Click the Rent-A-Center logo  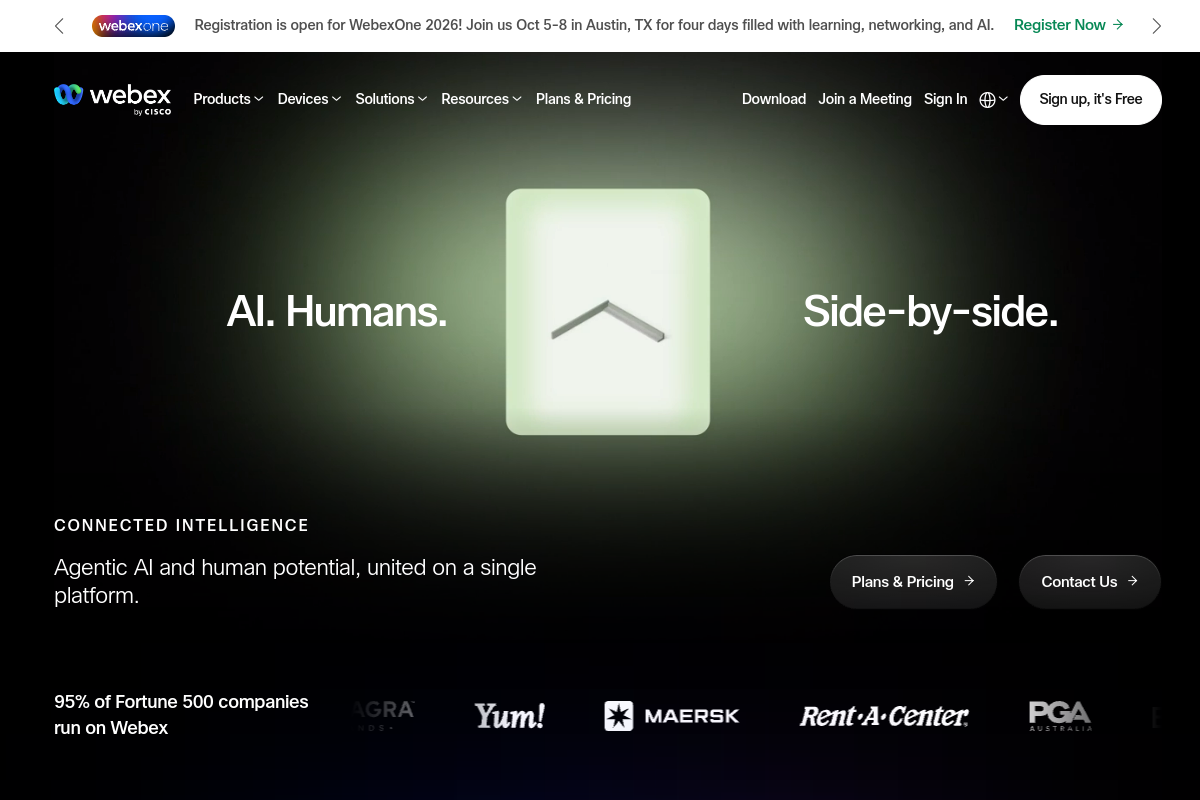click(x=883, y=716)
